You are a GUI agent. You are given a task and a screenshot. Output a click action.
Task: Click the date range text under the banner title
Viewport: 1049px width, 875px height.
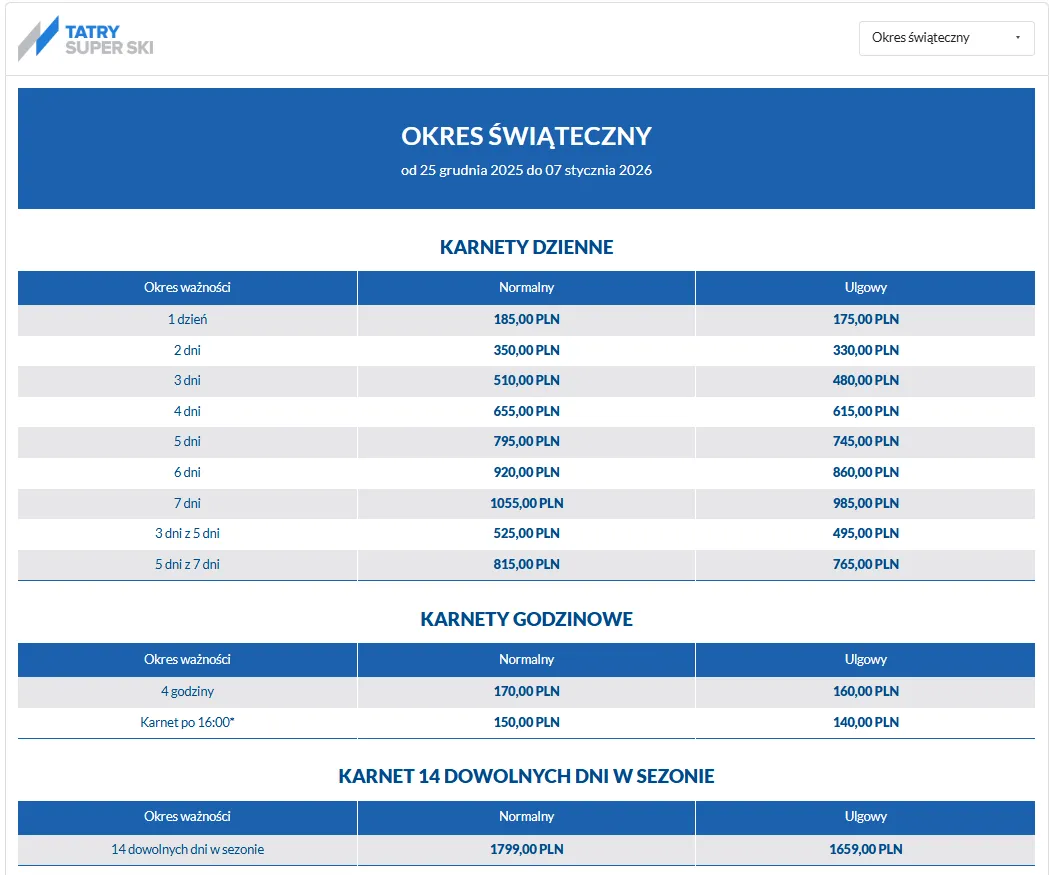tap(526, 170)
